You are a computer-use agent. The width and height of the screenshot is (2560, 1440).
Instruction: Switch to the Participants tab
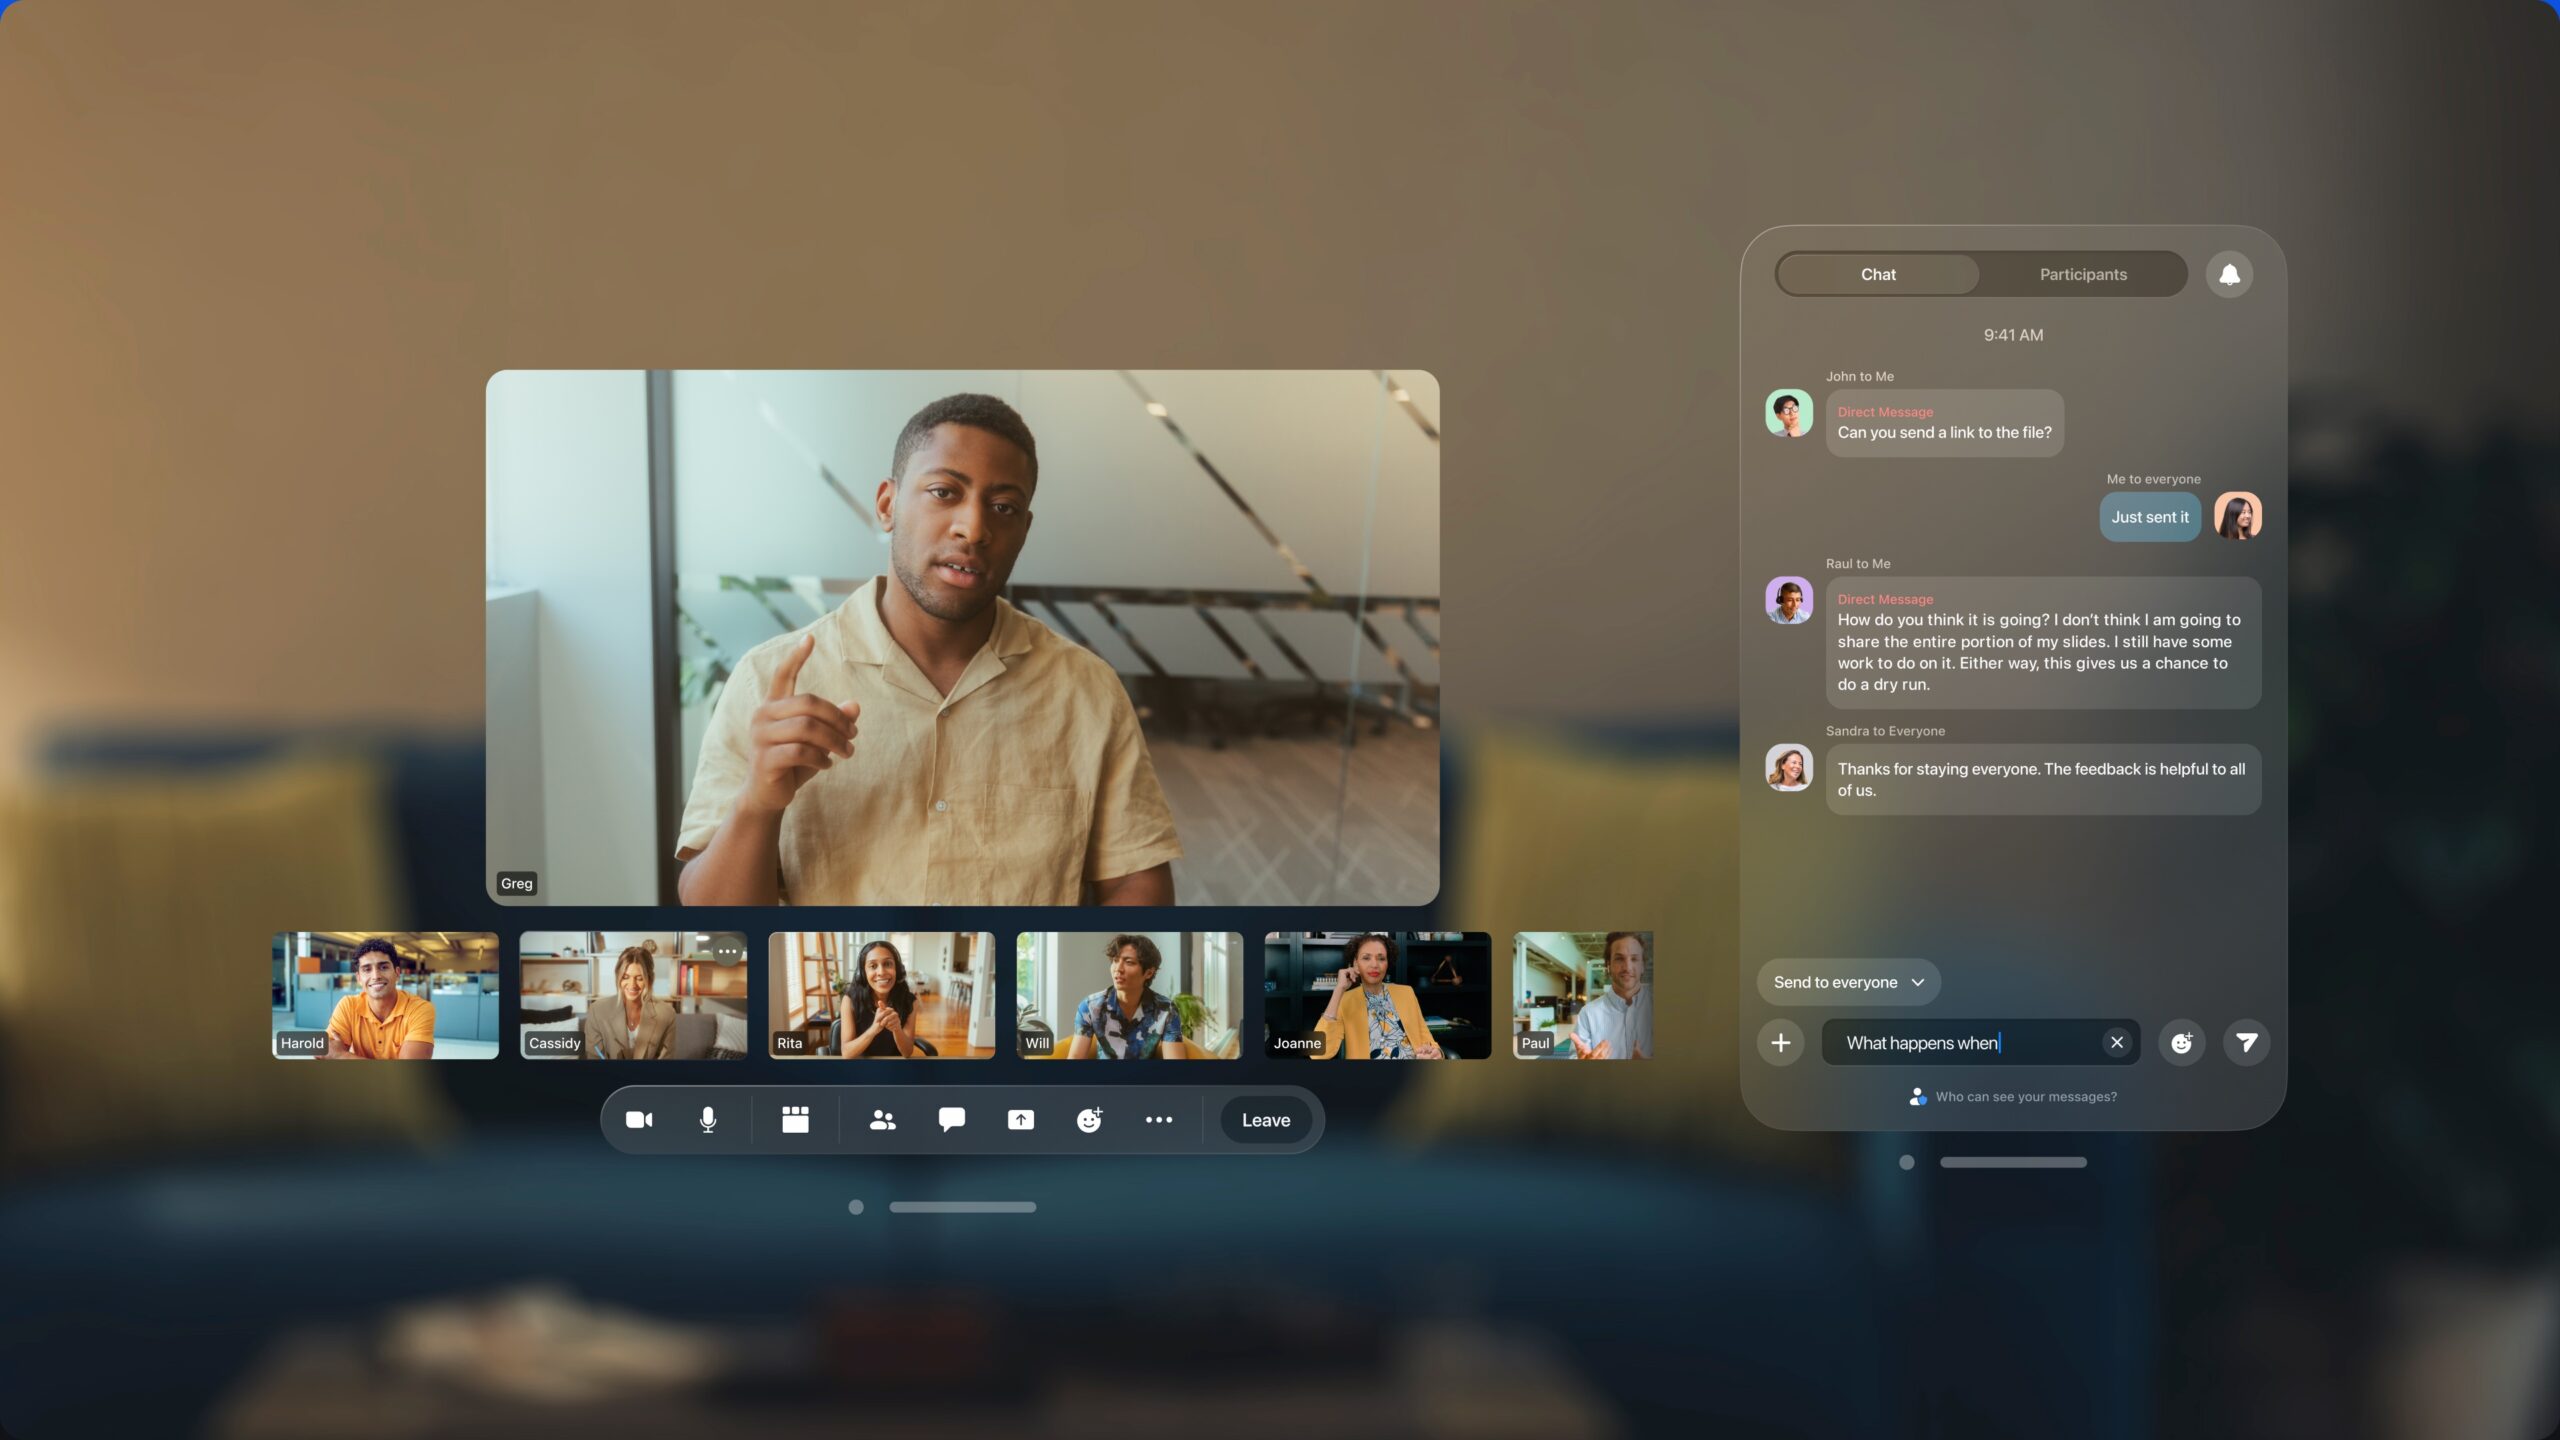point(2082,273)
